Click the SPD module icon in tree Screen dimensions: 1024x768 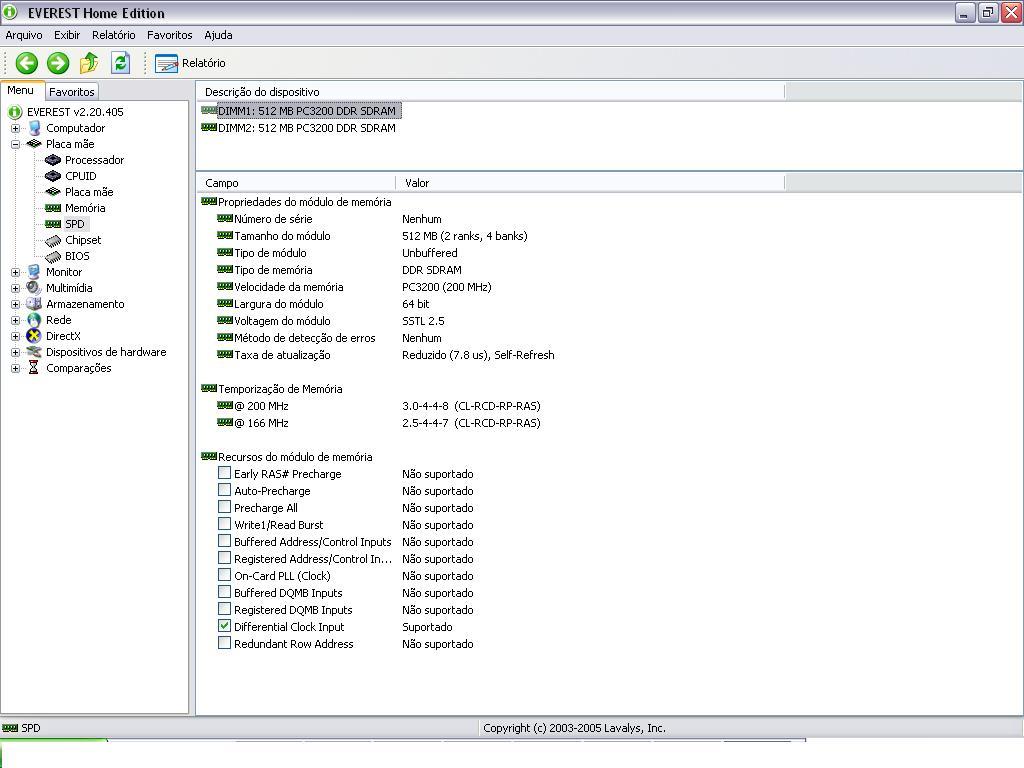(53, 224)
